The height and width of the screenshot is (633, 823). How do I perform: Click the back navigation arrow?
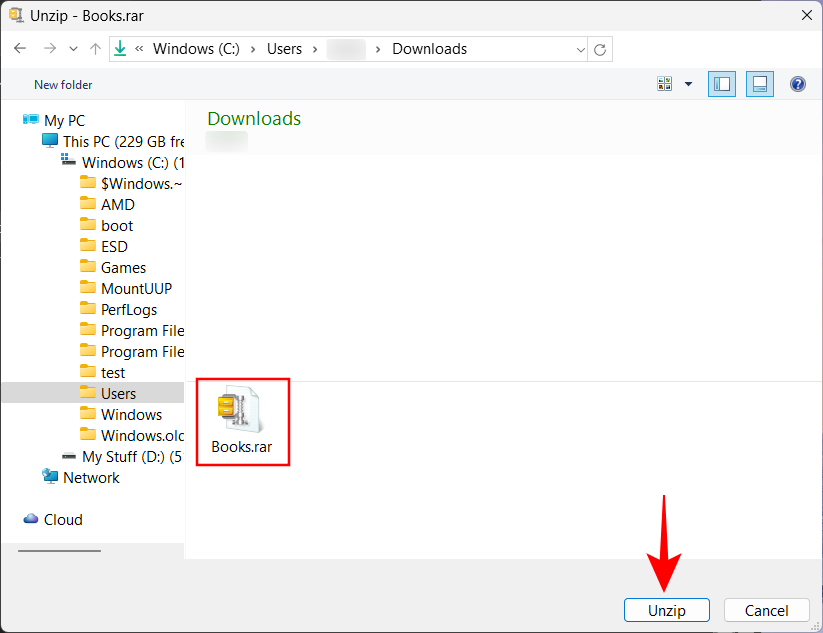[x=20, y=49]
